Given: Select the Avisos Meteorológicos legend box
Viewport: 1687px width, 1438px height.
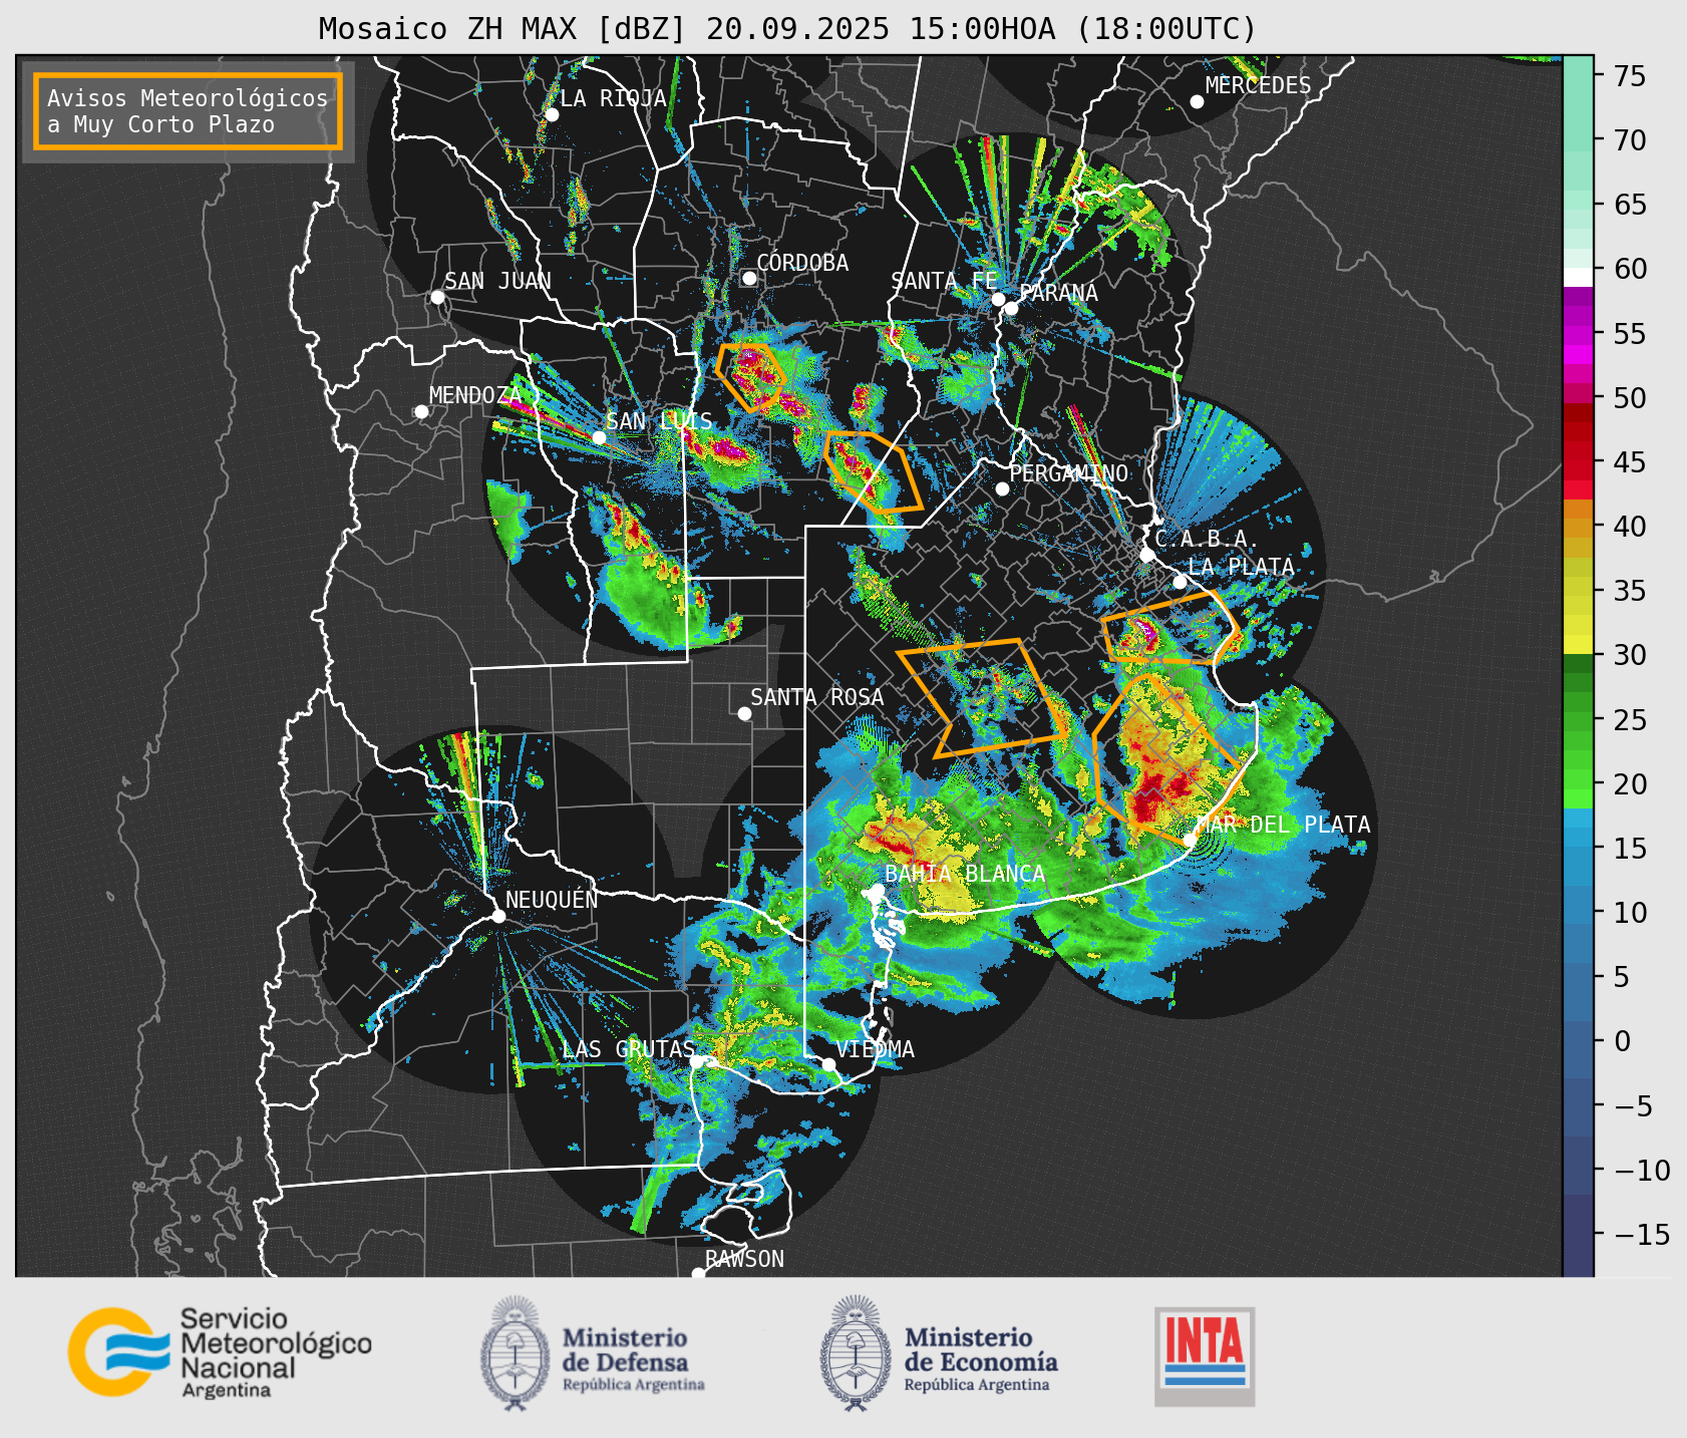Looking at the screenshot, I should (x=188, y=111).
